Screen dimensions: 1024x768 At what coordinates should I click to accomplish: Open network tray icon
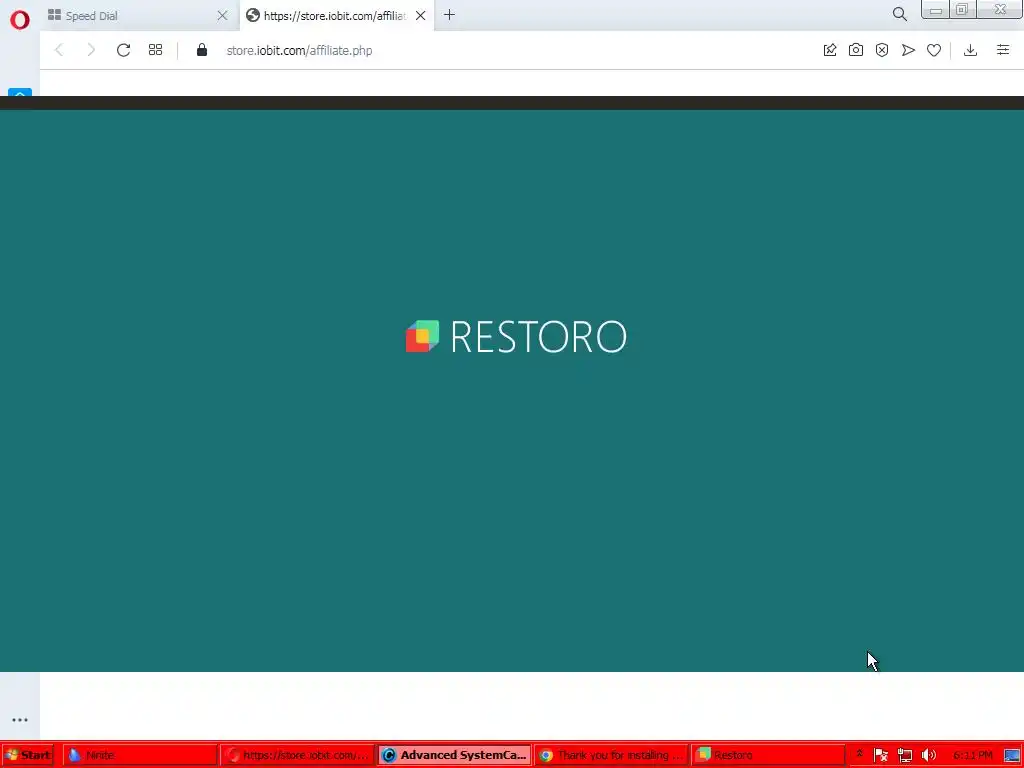click(904, 755)
